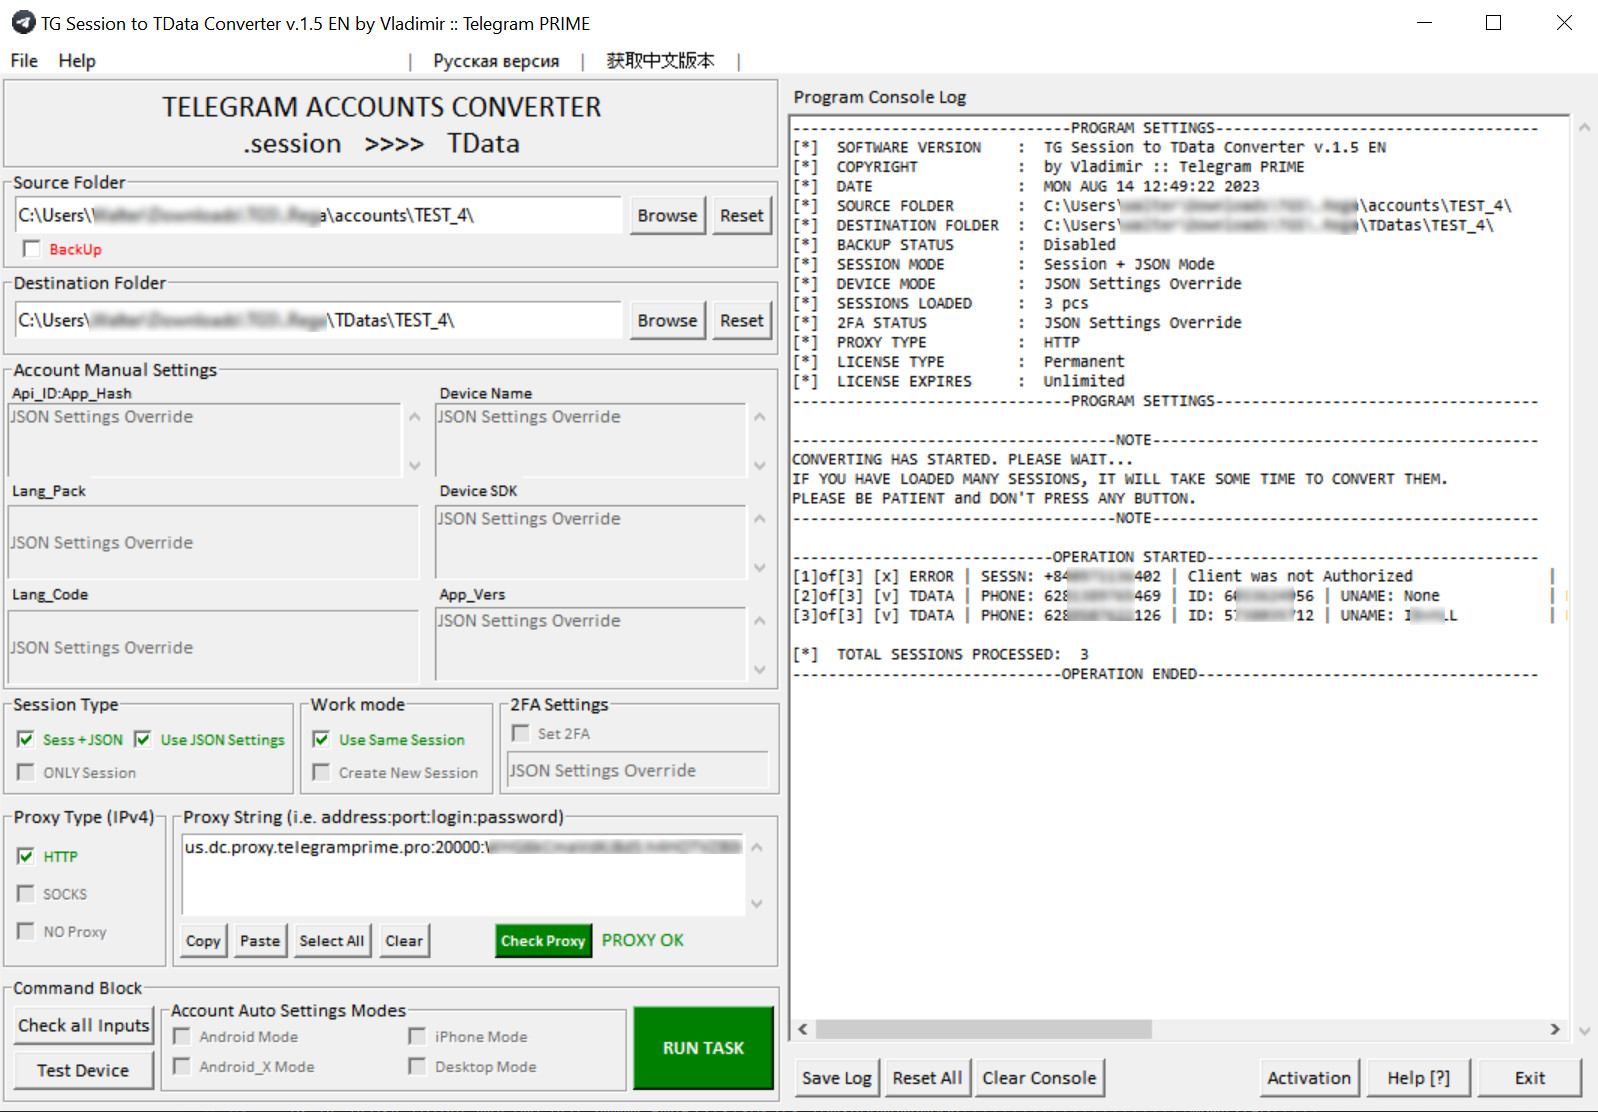The height and width of the screenshot is (1112, 1598).
Task: Enable the BackUp checkbox
Action: (32, 249)
